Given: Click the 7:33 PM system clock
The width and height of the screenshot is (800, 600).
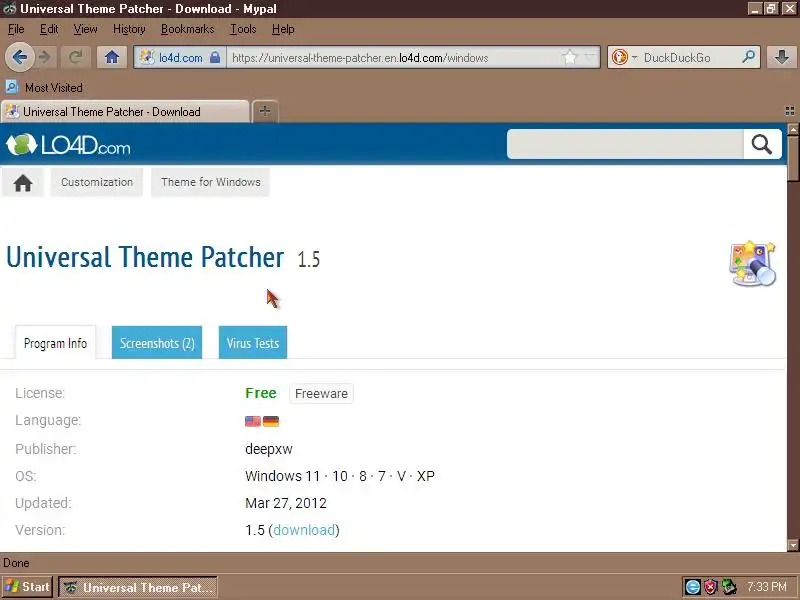Looking at the screenshot, I should 767,587.
